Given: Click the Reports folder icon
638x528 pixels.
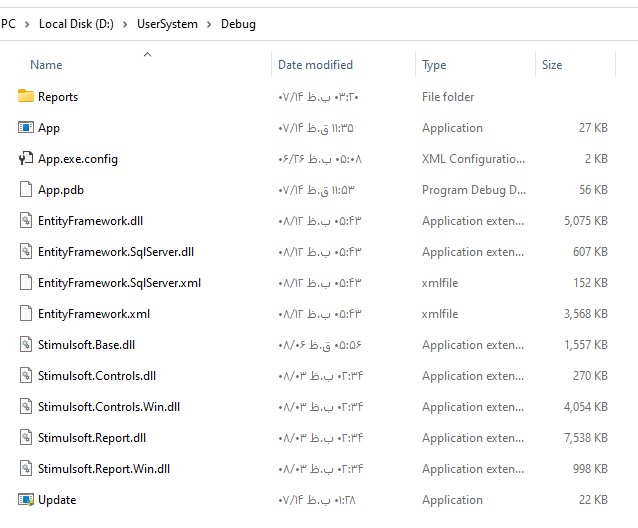Looking at the screenshot, I should point(26,97).
